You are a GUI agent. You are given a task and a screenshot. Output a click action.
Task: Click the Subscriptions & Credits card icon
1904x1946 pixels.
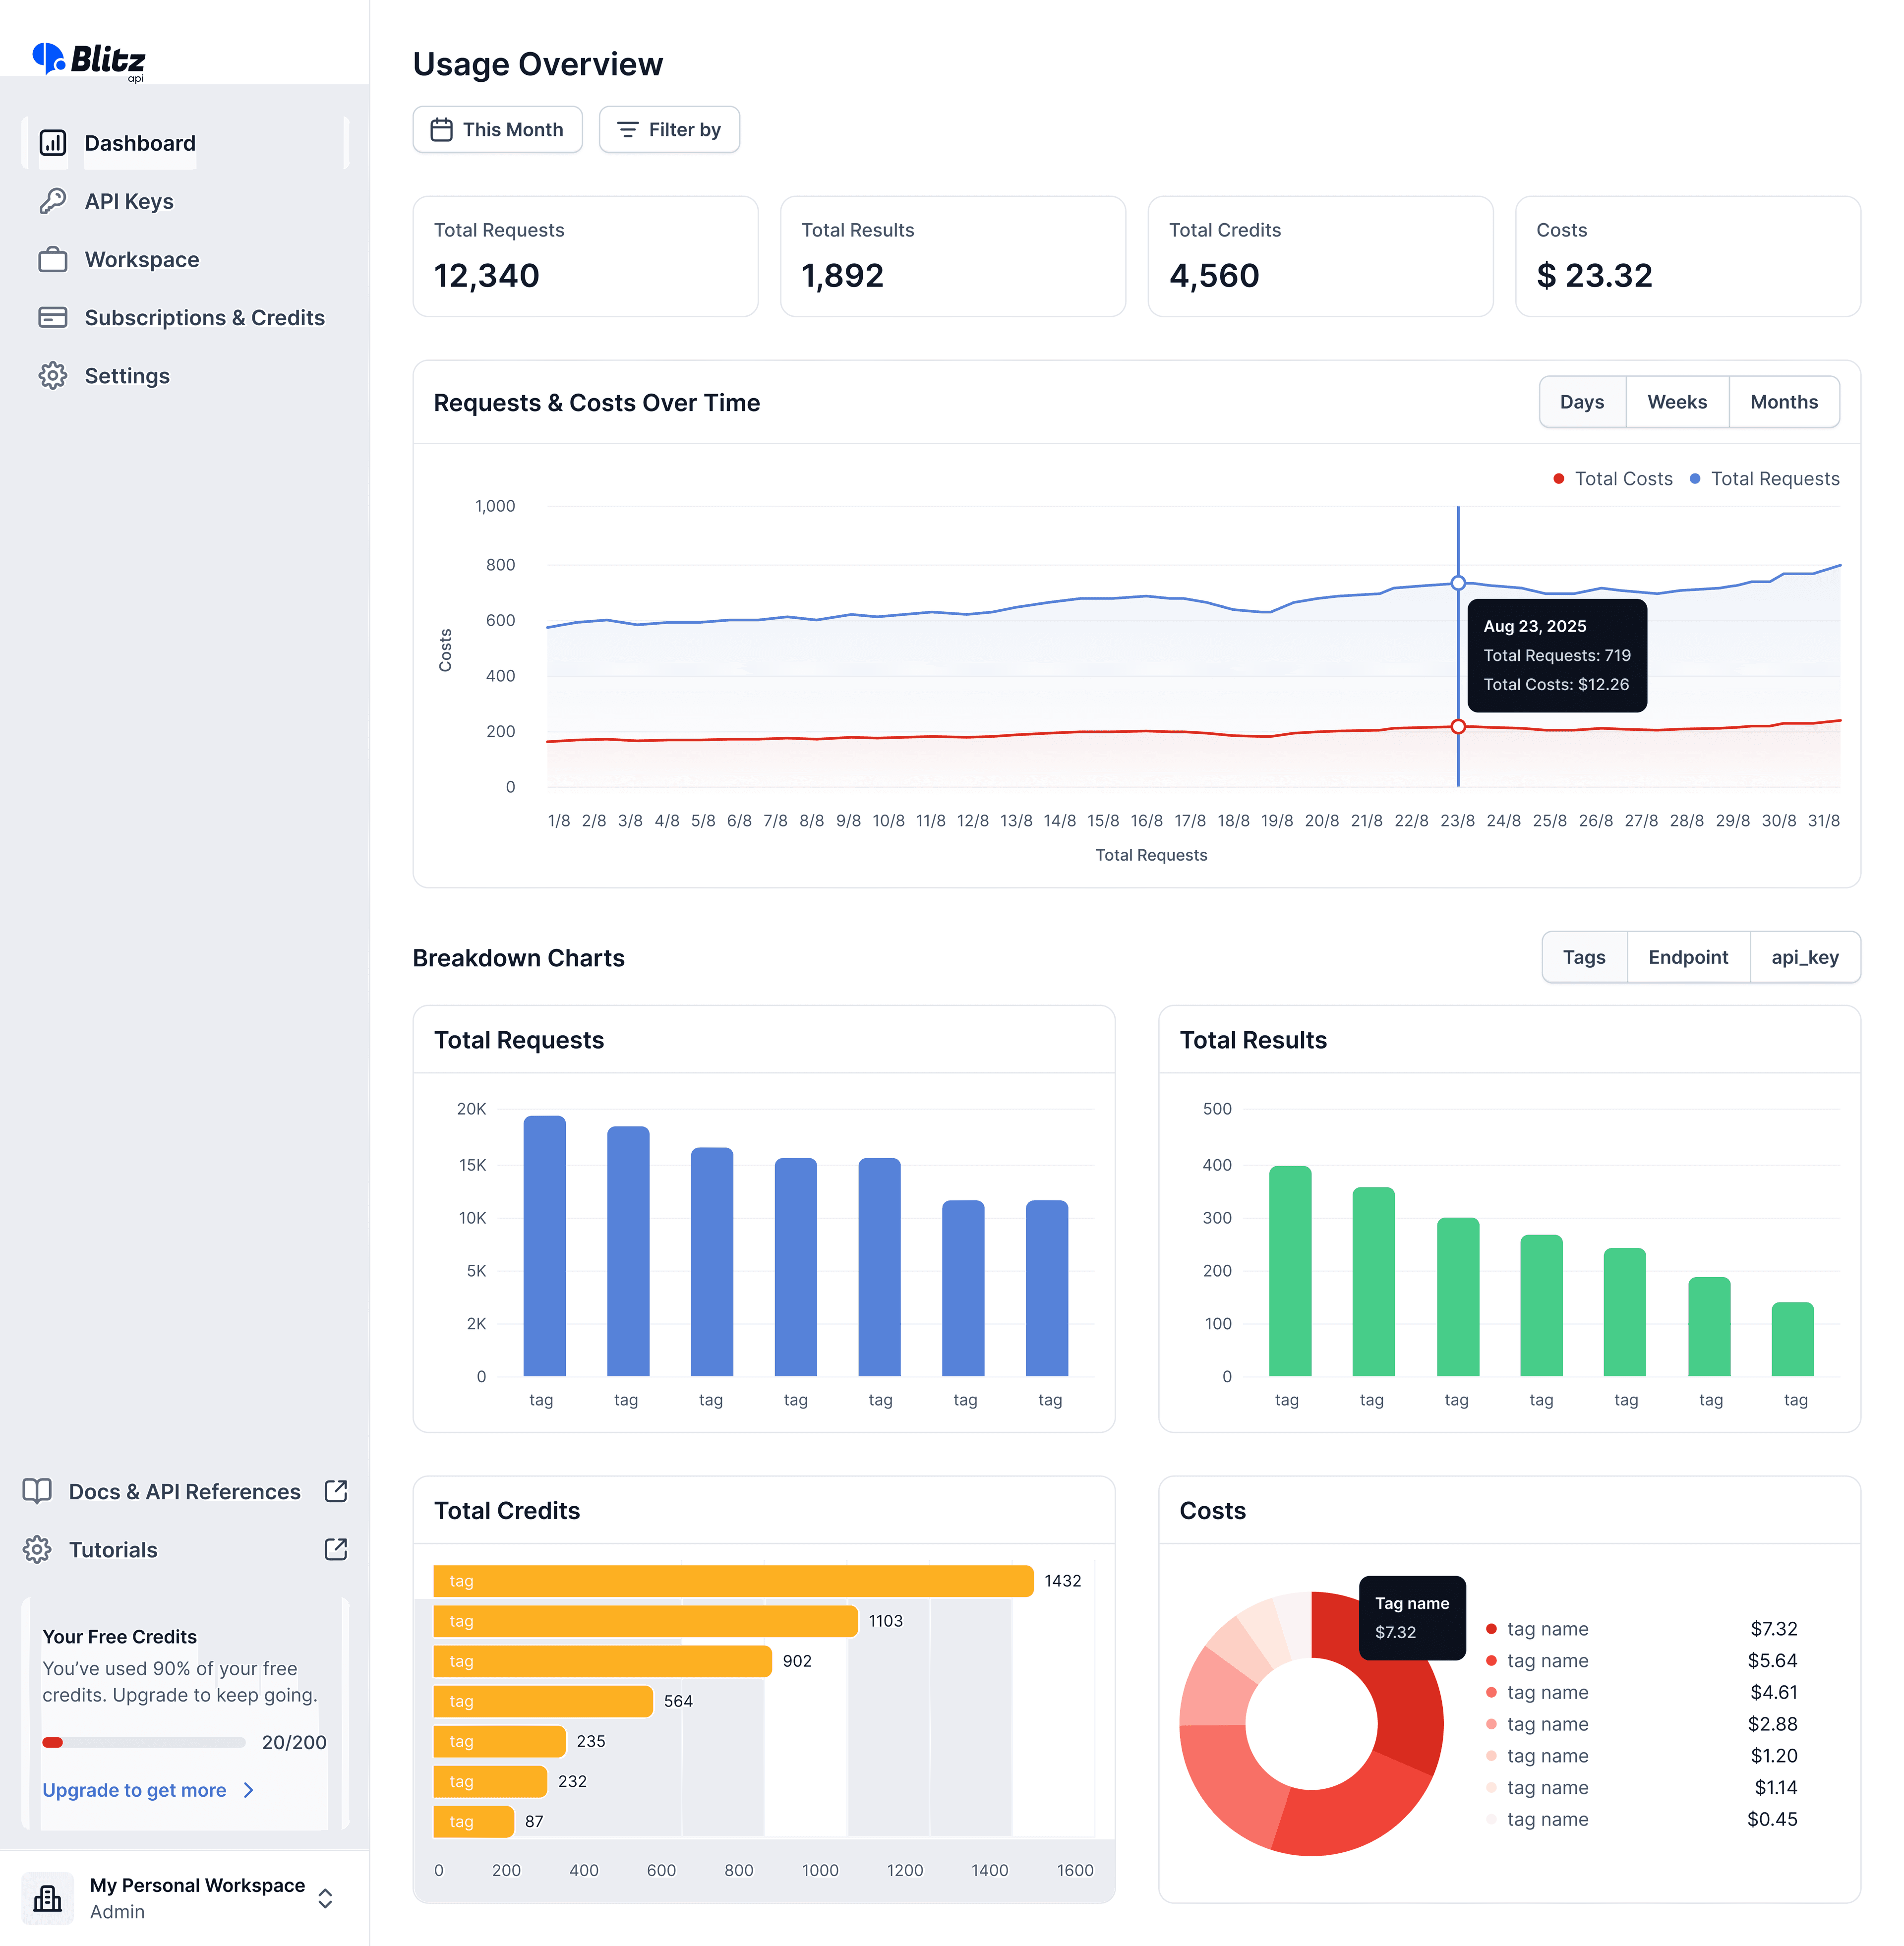point(53,318)
